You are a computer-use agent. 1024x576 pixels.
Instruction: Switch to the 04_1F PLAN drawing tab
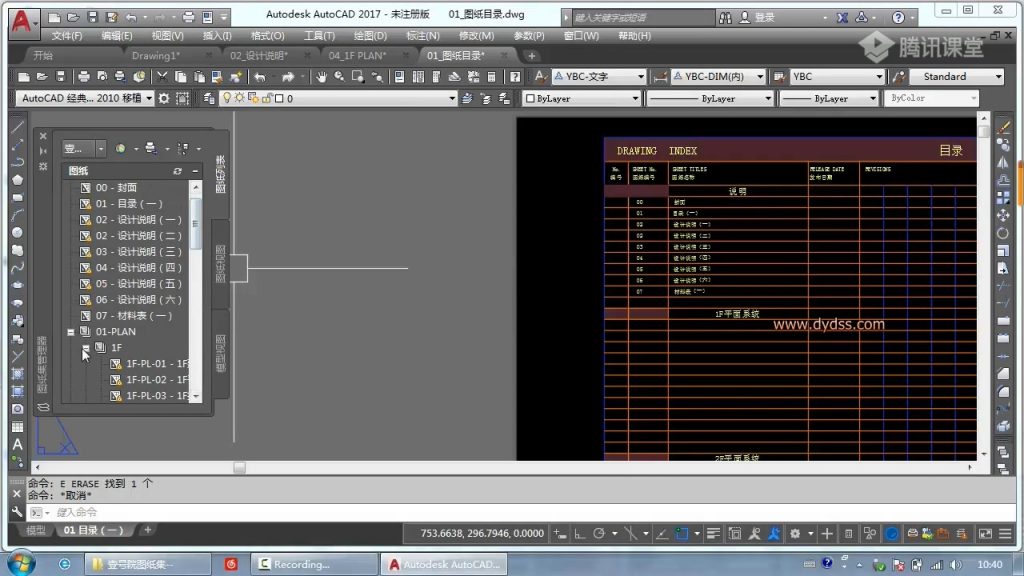(x=357, y=56)
